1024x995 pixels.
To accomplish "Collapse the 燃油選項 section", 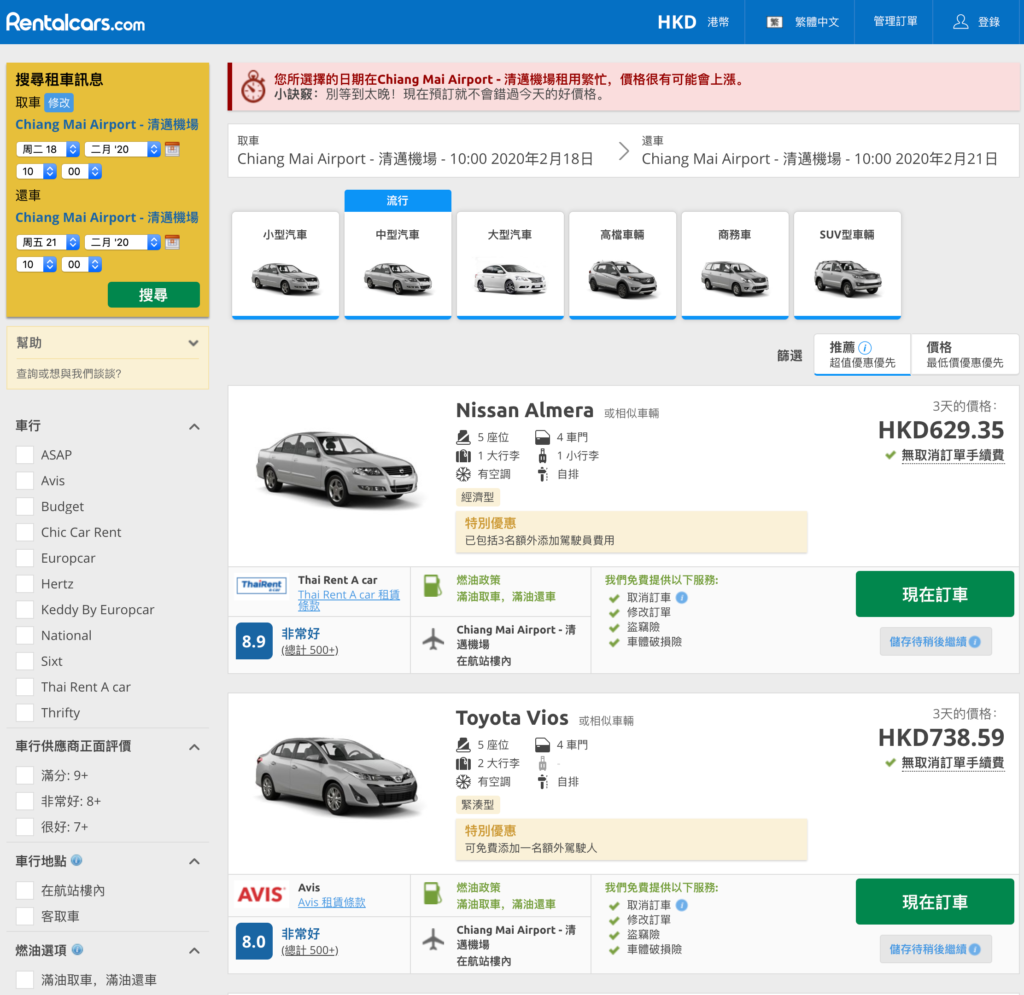I will (x=194, y=951).
